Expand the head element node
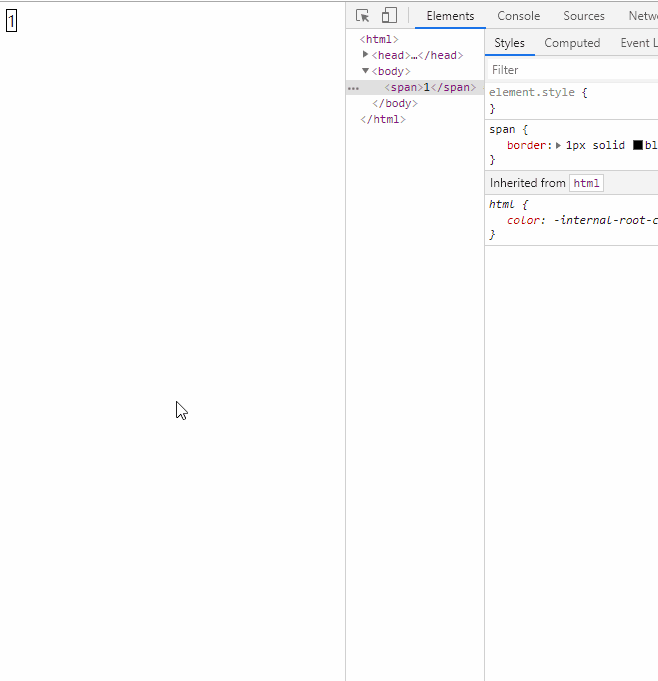The width and height of the screenshot is (658, 681). 365,55
